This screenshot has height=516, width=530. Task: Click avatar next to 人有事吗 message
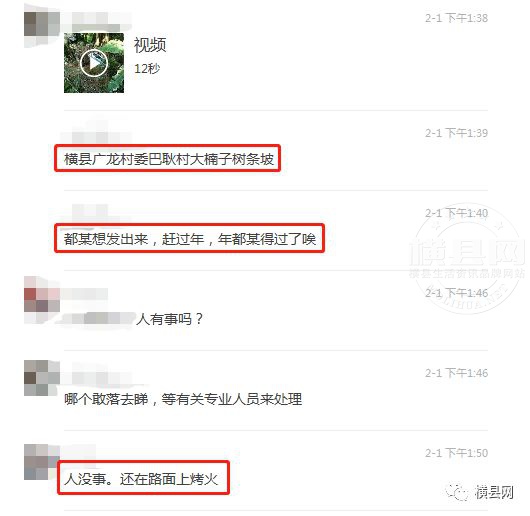[x=42, y=300]
